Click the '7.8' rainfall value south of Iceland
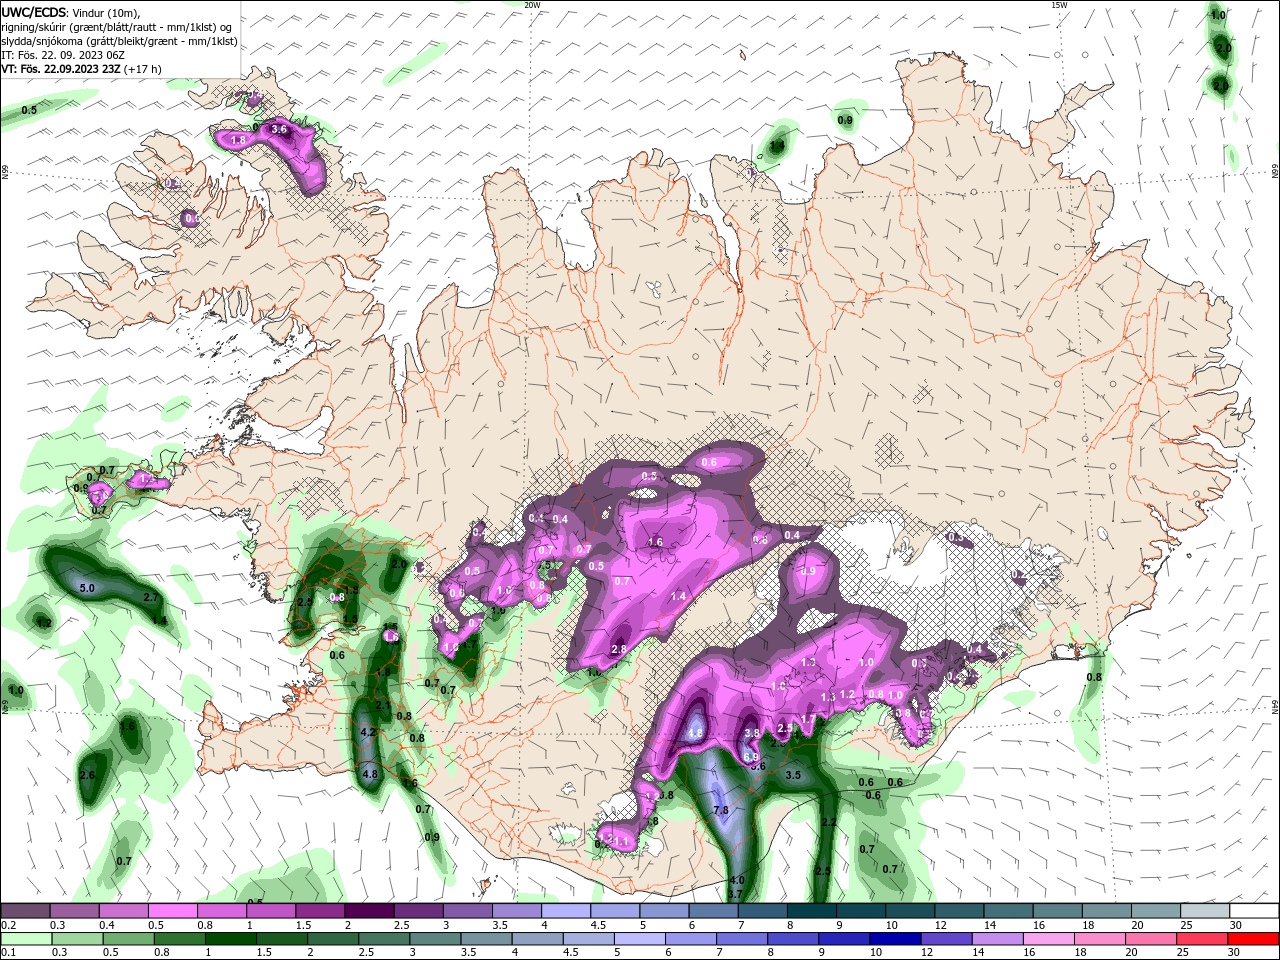The image size is (1280, 960). pyautogui.click(x=721, y=810)
